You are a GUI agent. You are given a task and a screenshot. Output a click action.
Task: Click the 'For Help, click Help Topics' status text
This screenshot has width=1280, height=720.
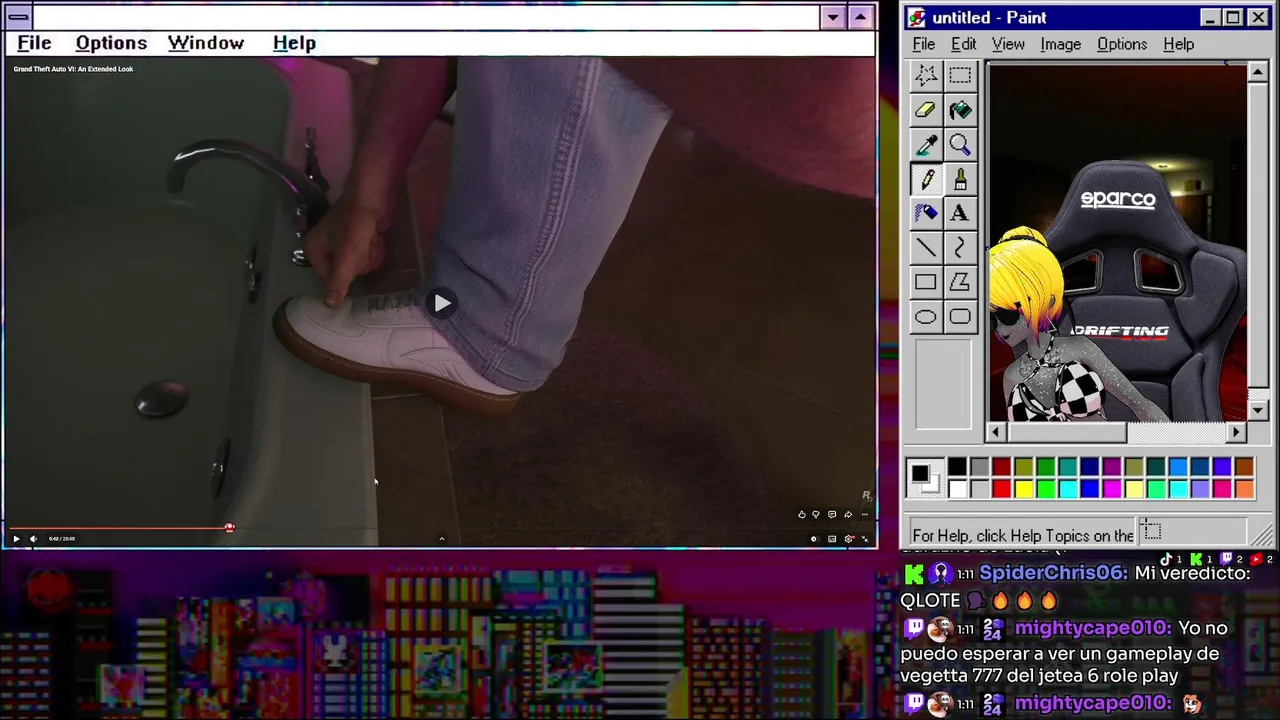1023,535
